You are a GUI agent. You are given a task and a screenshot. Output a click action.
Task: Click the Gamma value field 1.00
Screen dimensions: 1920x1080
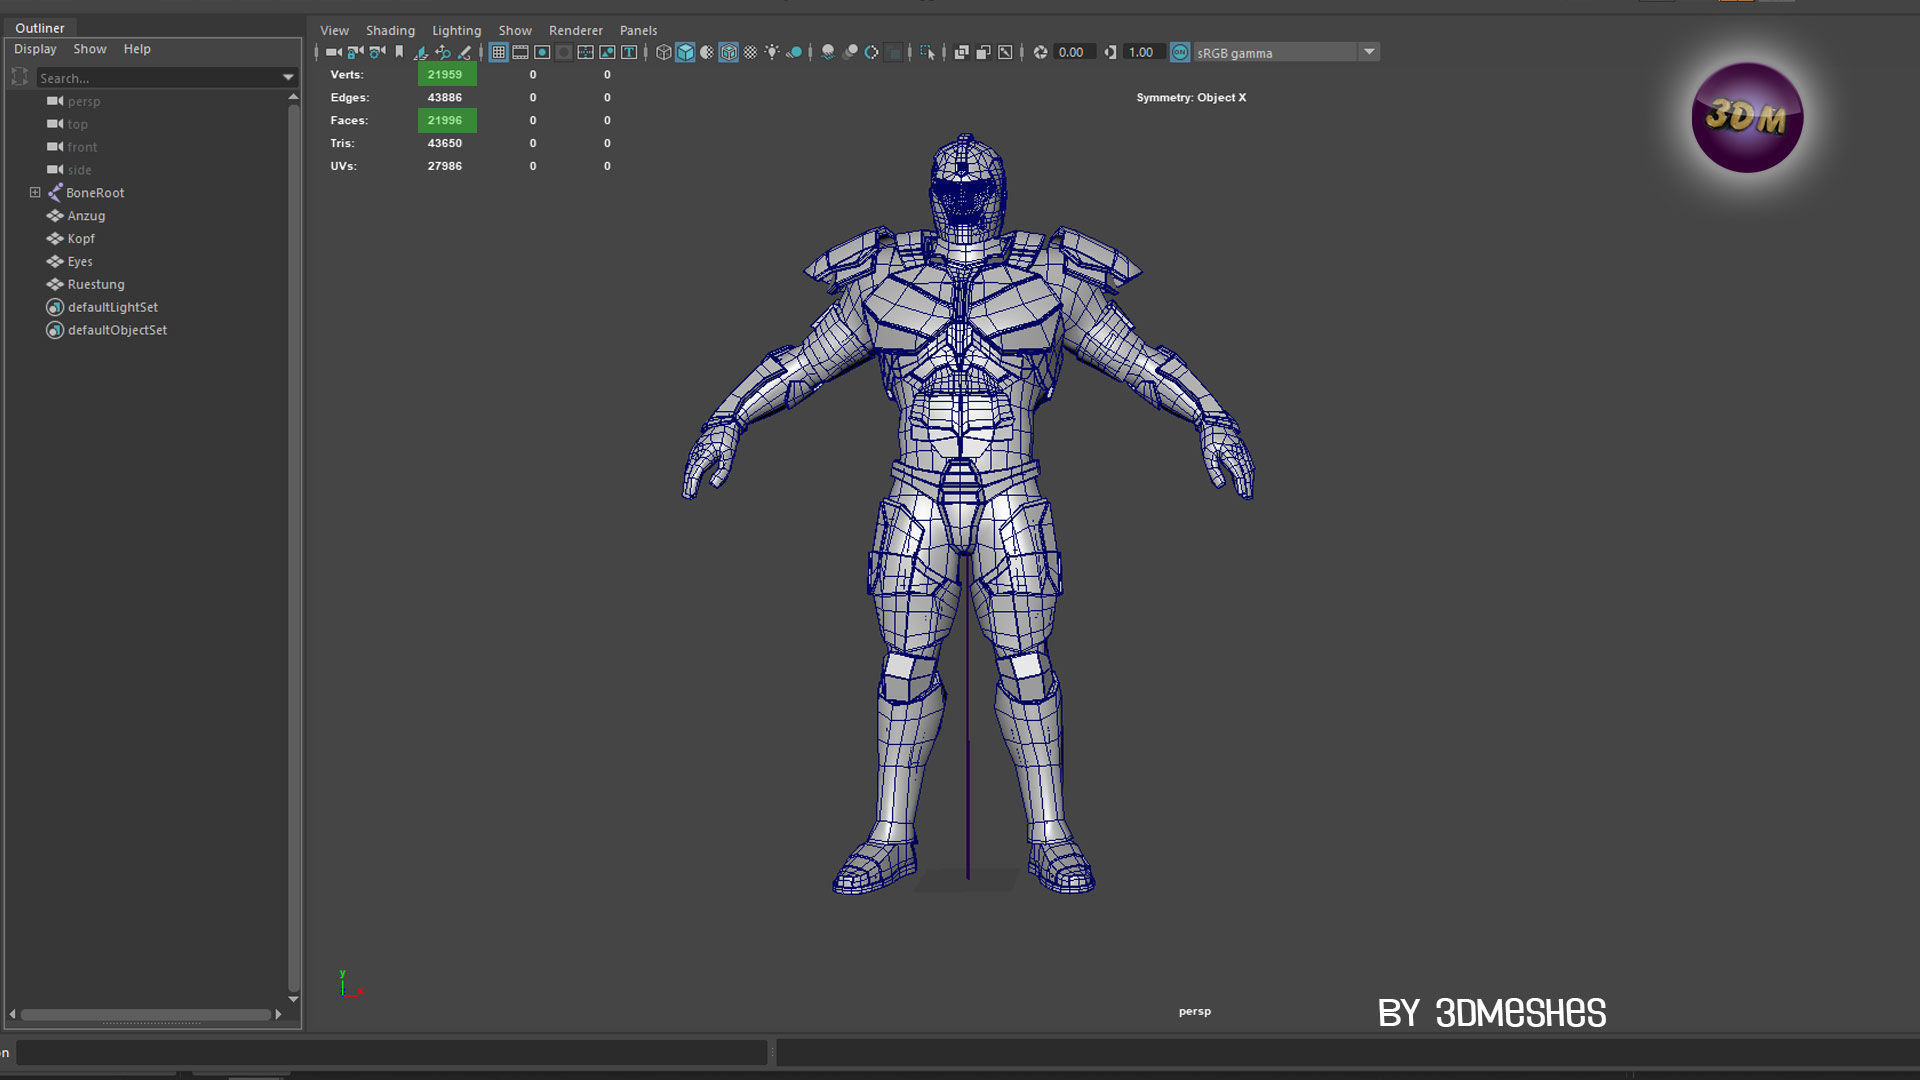click(1143, 52)
